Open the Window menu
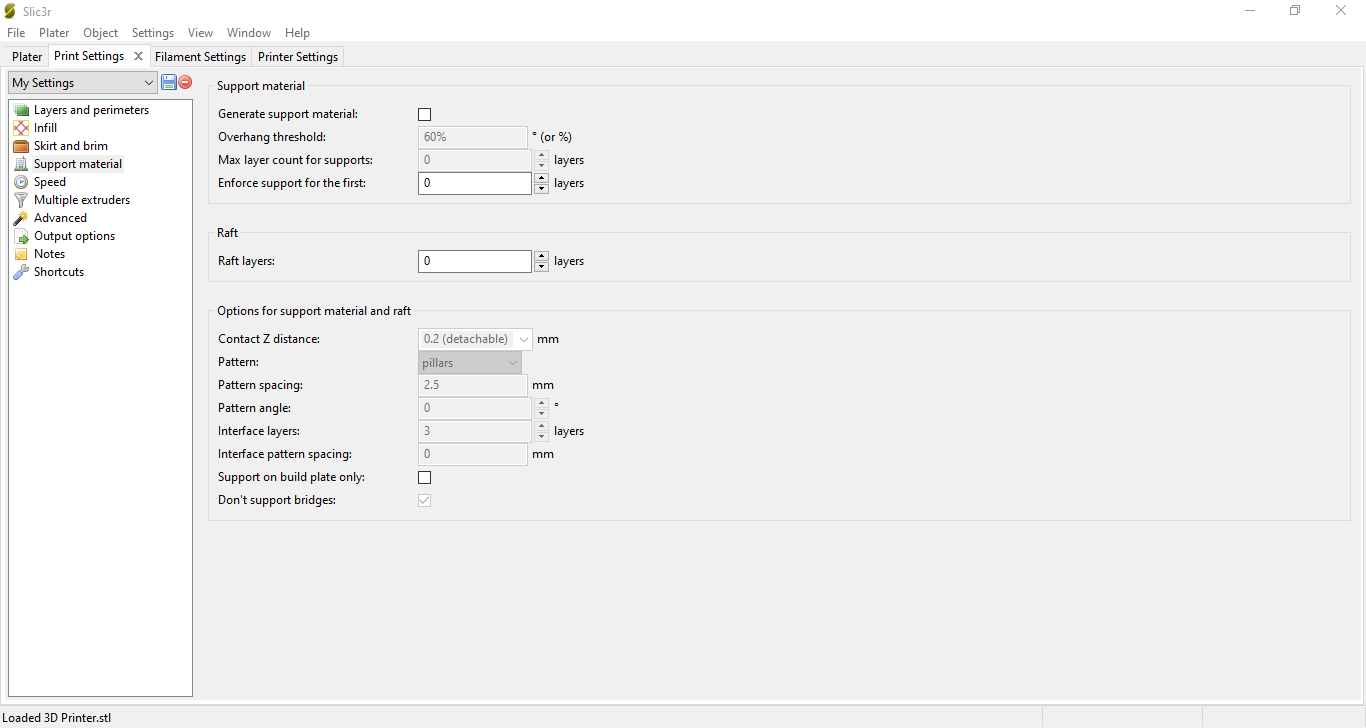 (249, 33)
